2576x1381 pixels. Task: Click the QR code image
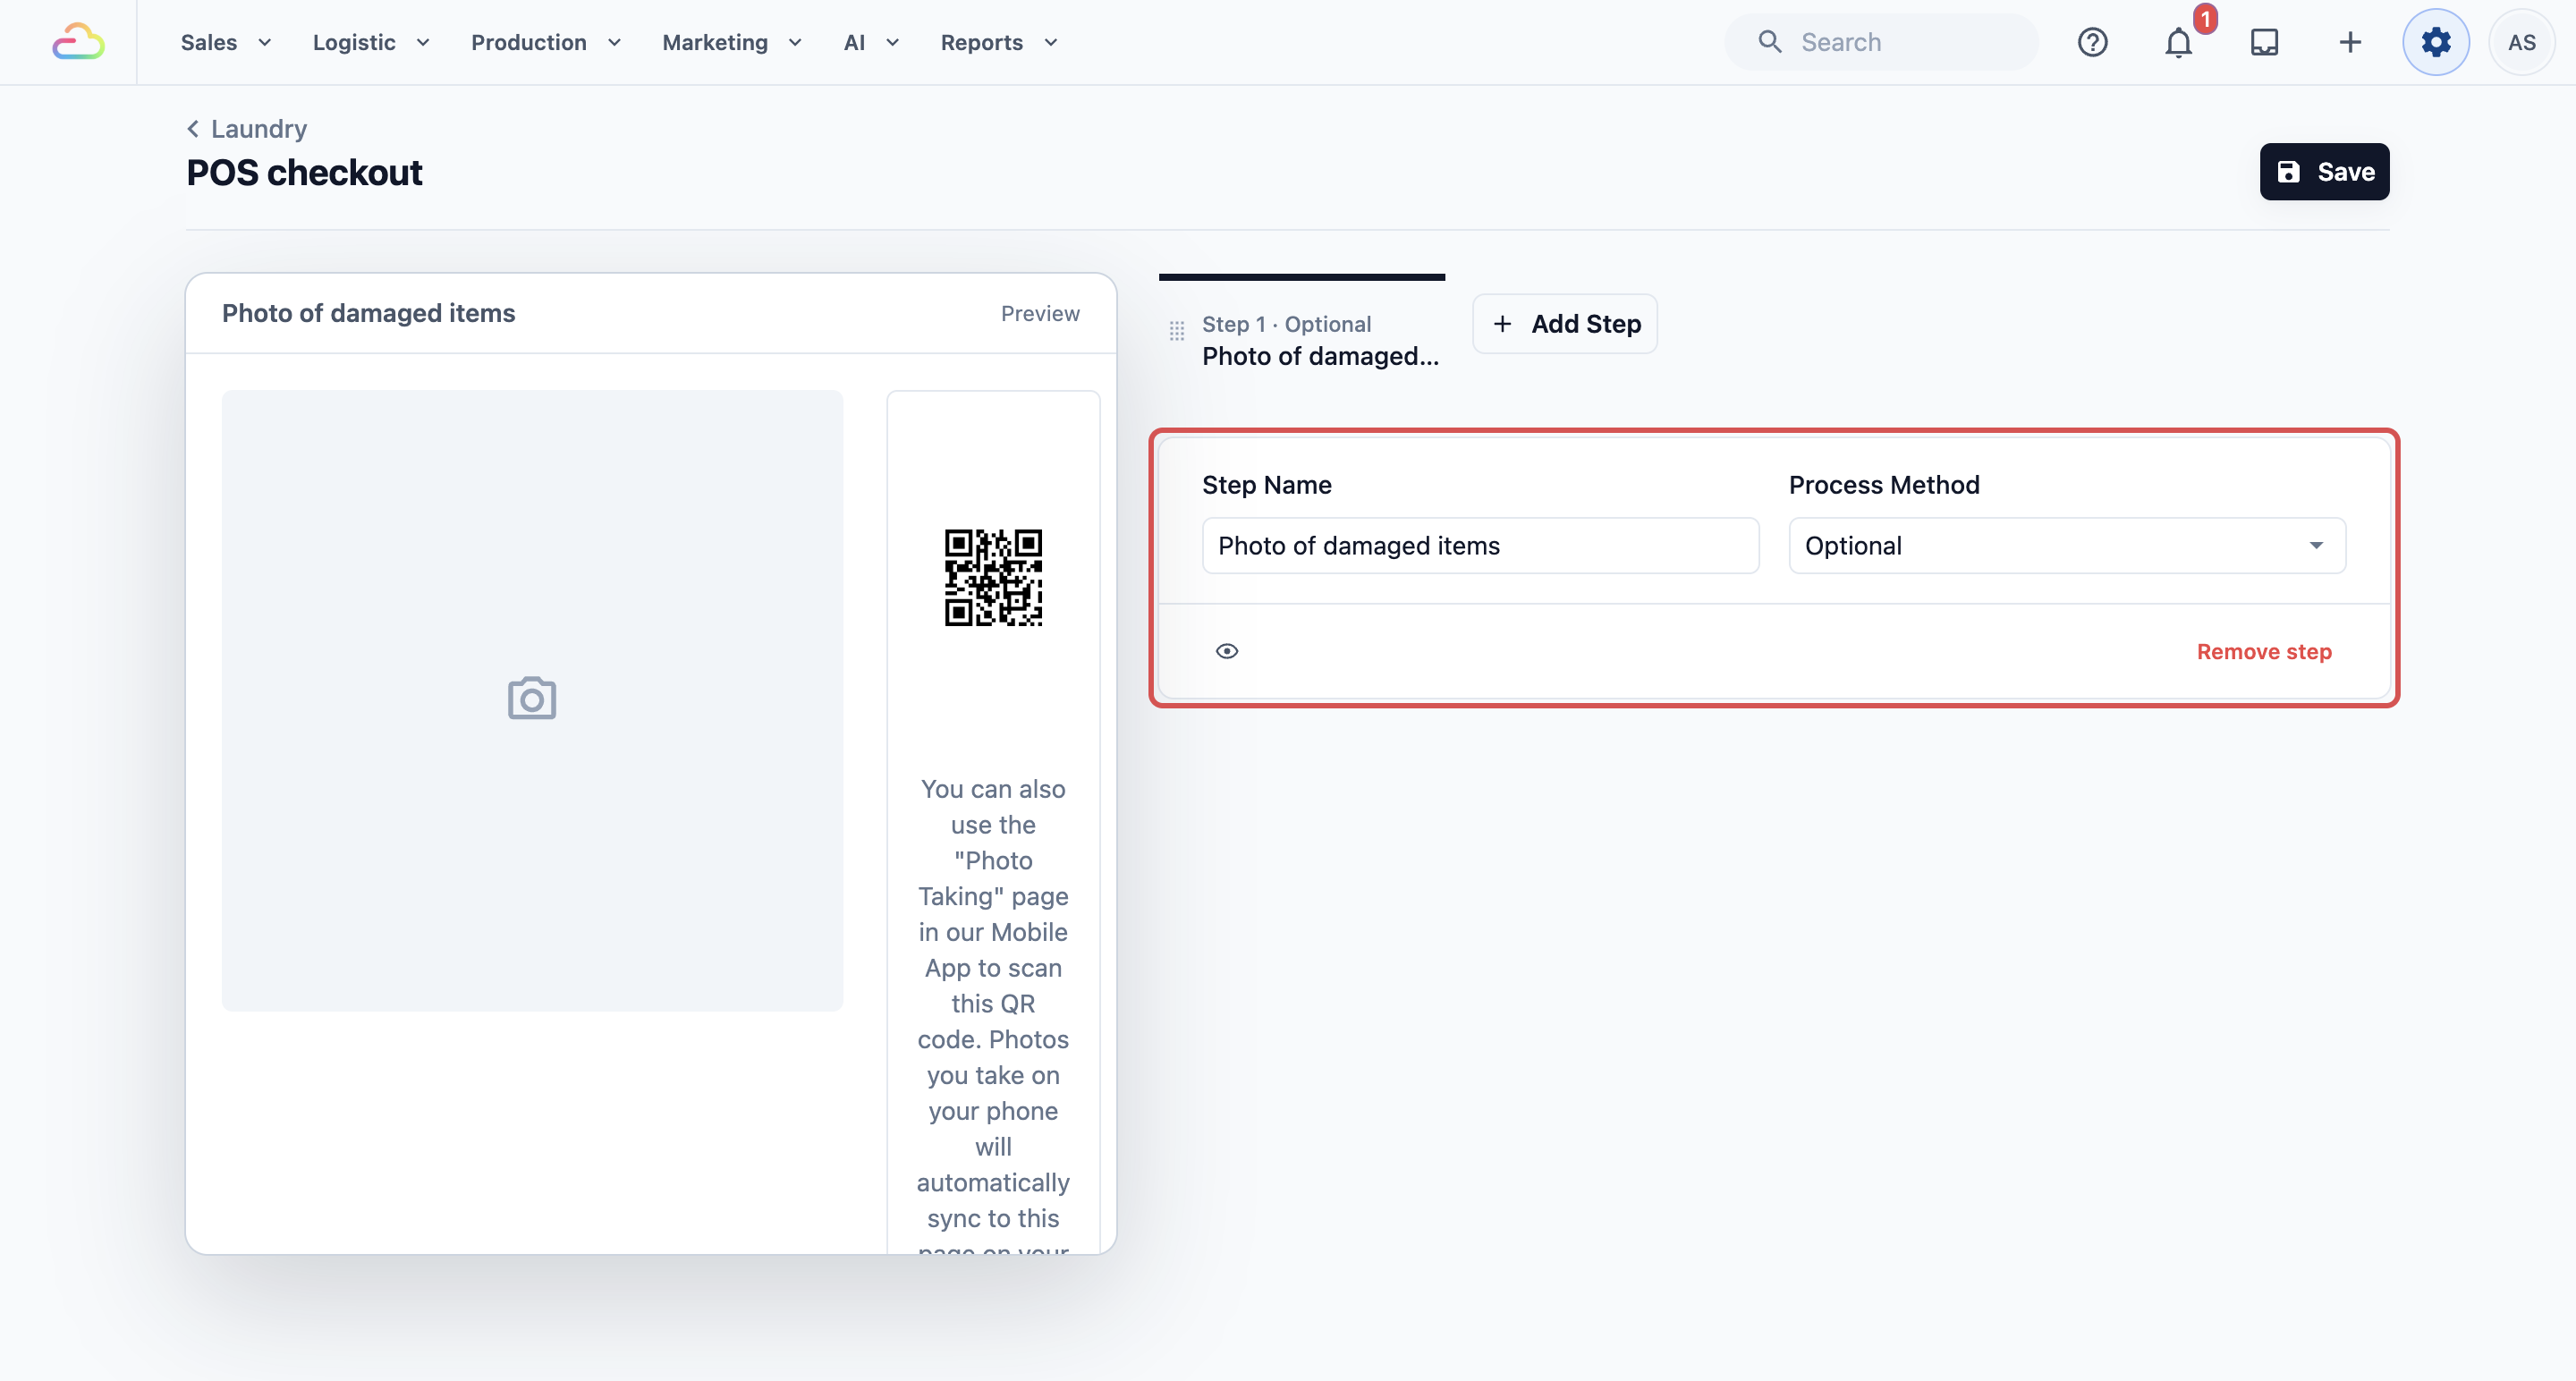pyautogui.click(x=993, y=577)
